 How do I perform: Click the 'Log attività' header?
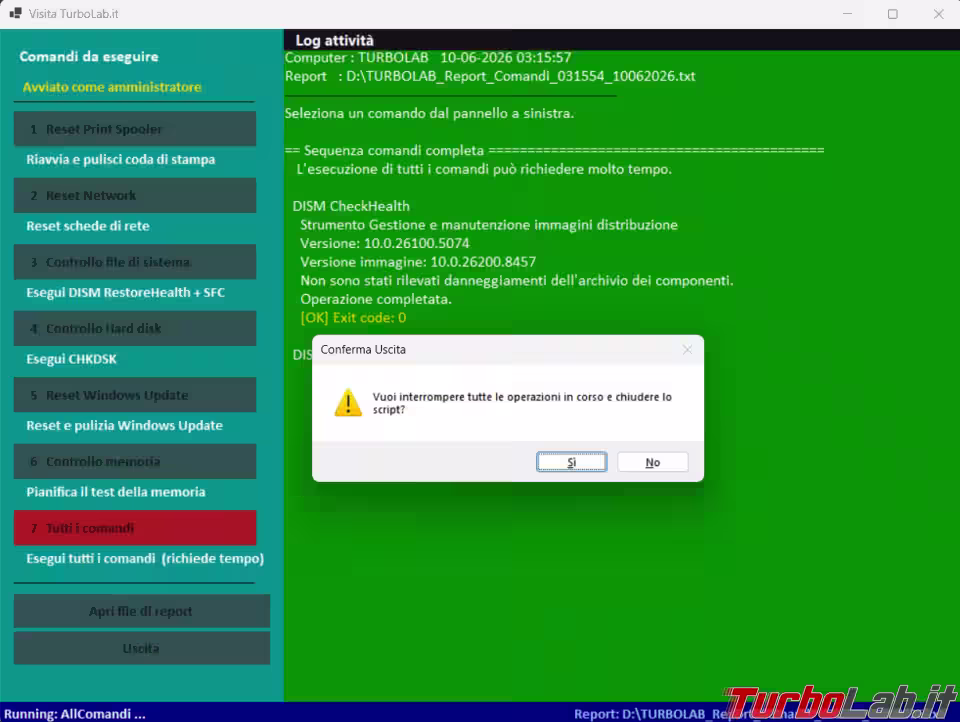(334, 40)
